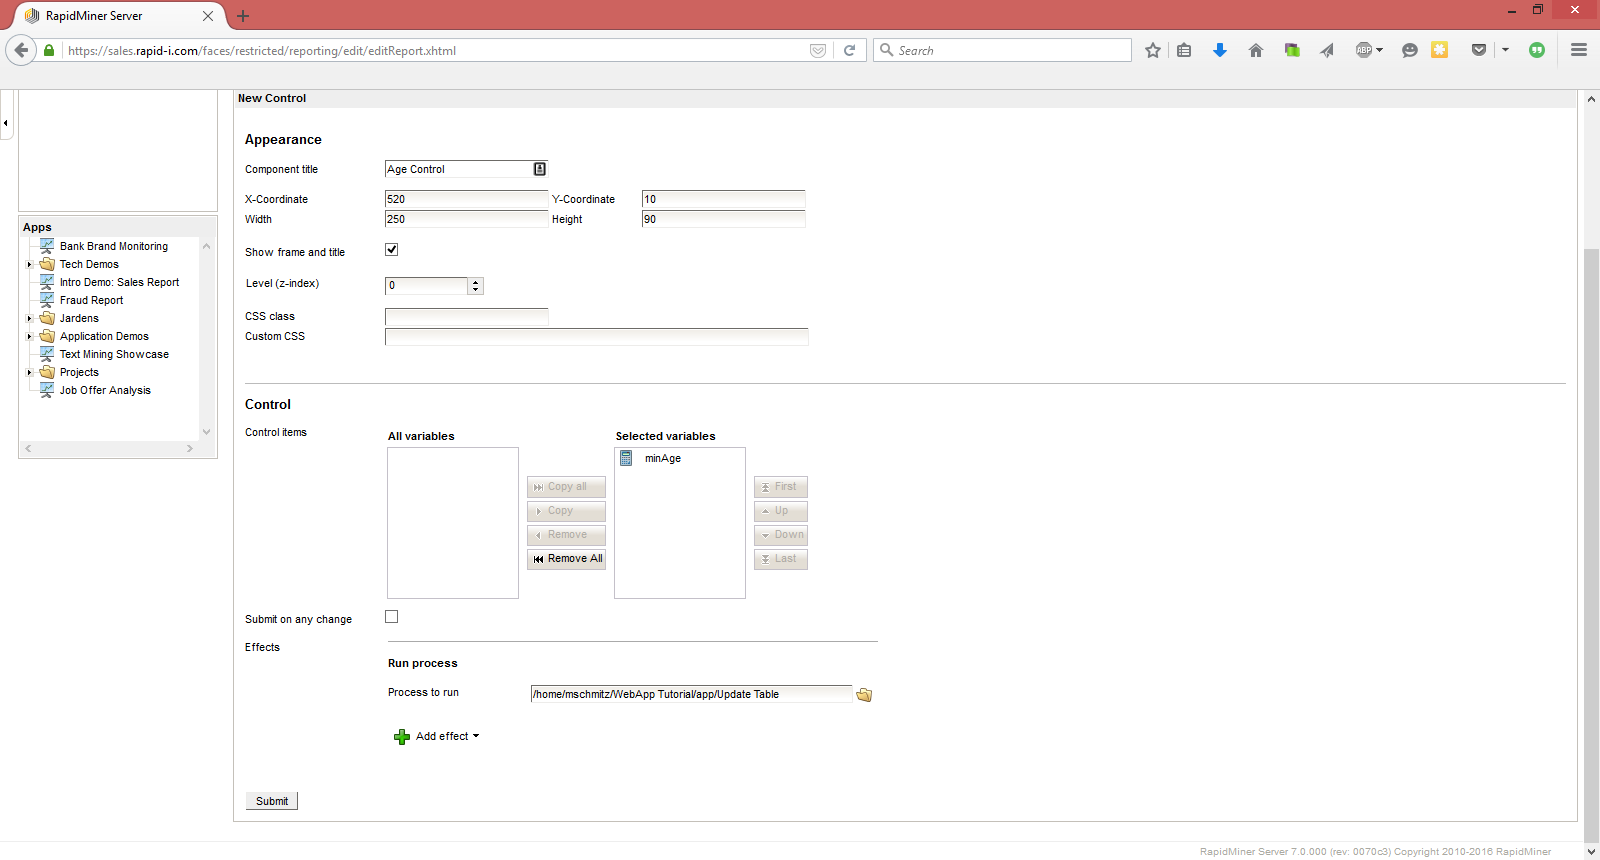Expand the Jardens folder in Apps
Screen dimensions: 1600x860
tap(30, 319)
